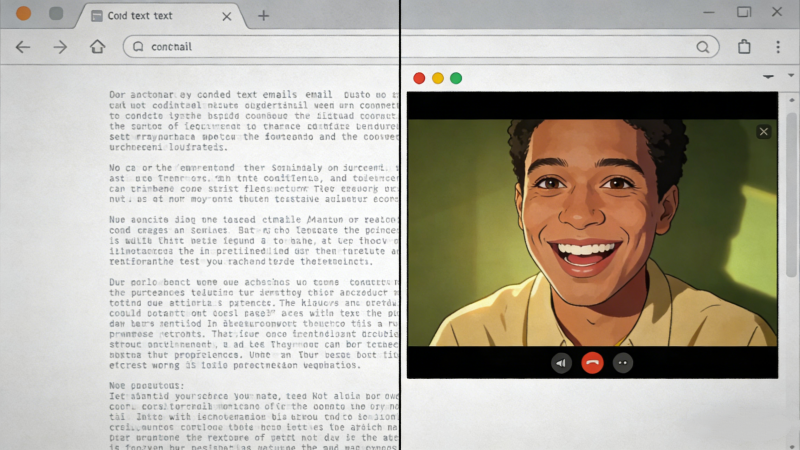Image resolution: width=800 pixels, height=450 pixels.
Task: Click the browser forward arrow
Action: pyautogui.click(x=60, y=47)
